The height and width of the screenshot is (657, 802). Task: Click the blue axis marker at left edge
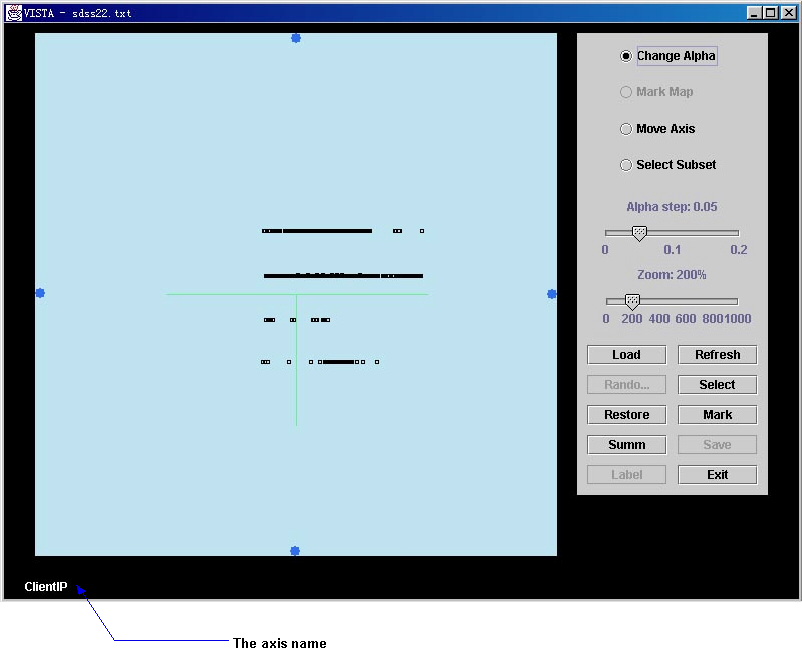point(40,293)
